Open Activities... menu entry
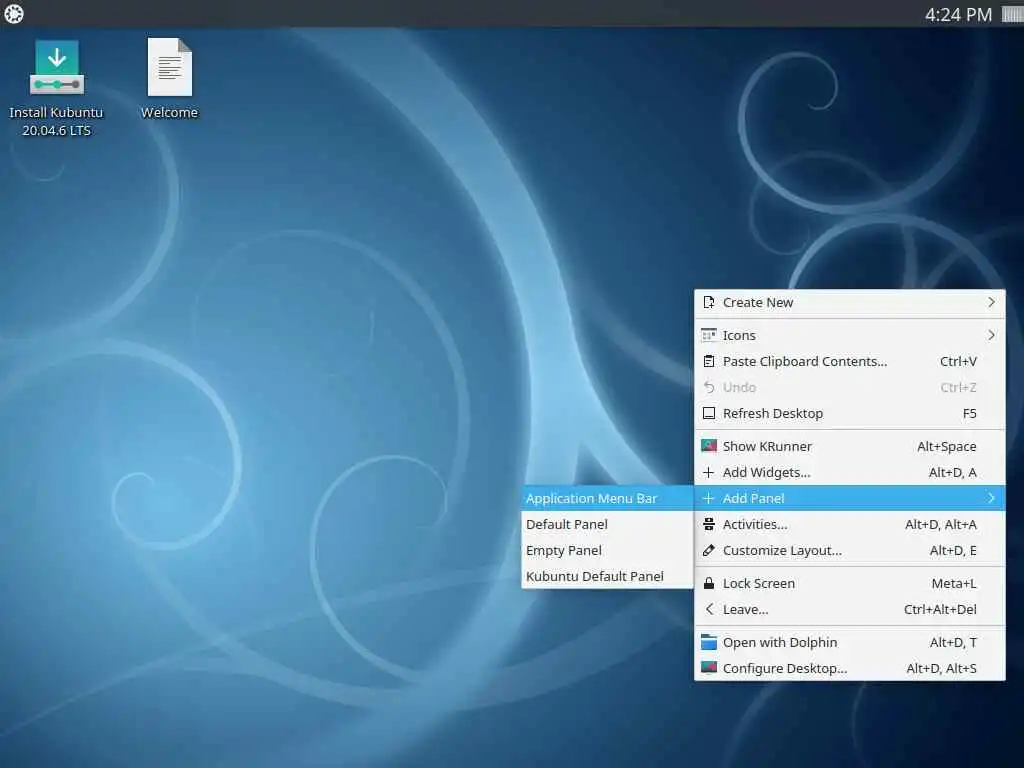Image resolution: width=1024 pixels, height=768 pixels. pos(850,524)
